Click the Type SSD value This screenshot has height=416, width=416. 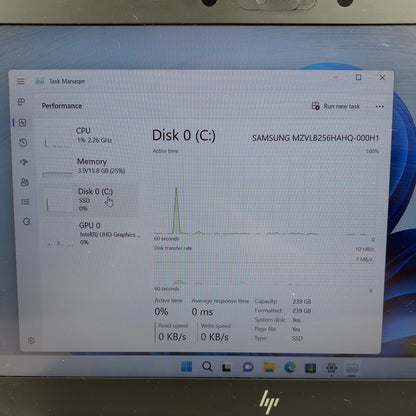point(297,338)
